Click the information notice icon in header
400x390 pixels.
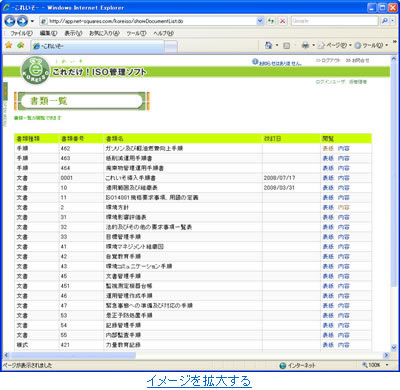coord(255,61)
